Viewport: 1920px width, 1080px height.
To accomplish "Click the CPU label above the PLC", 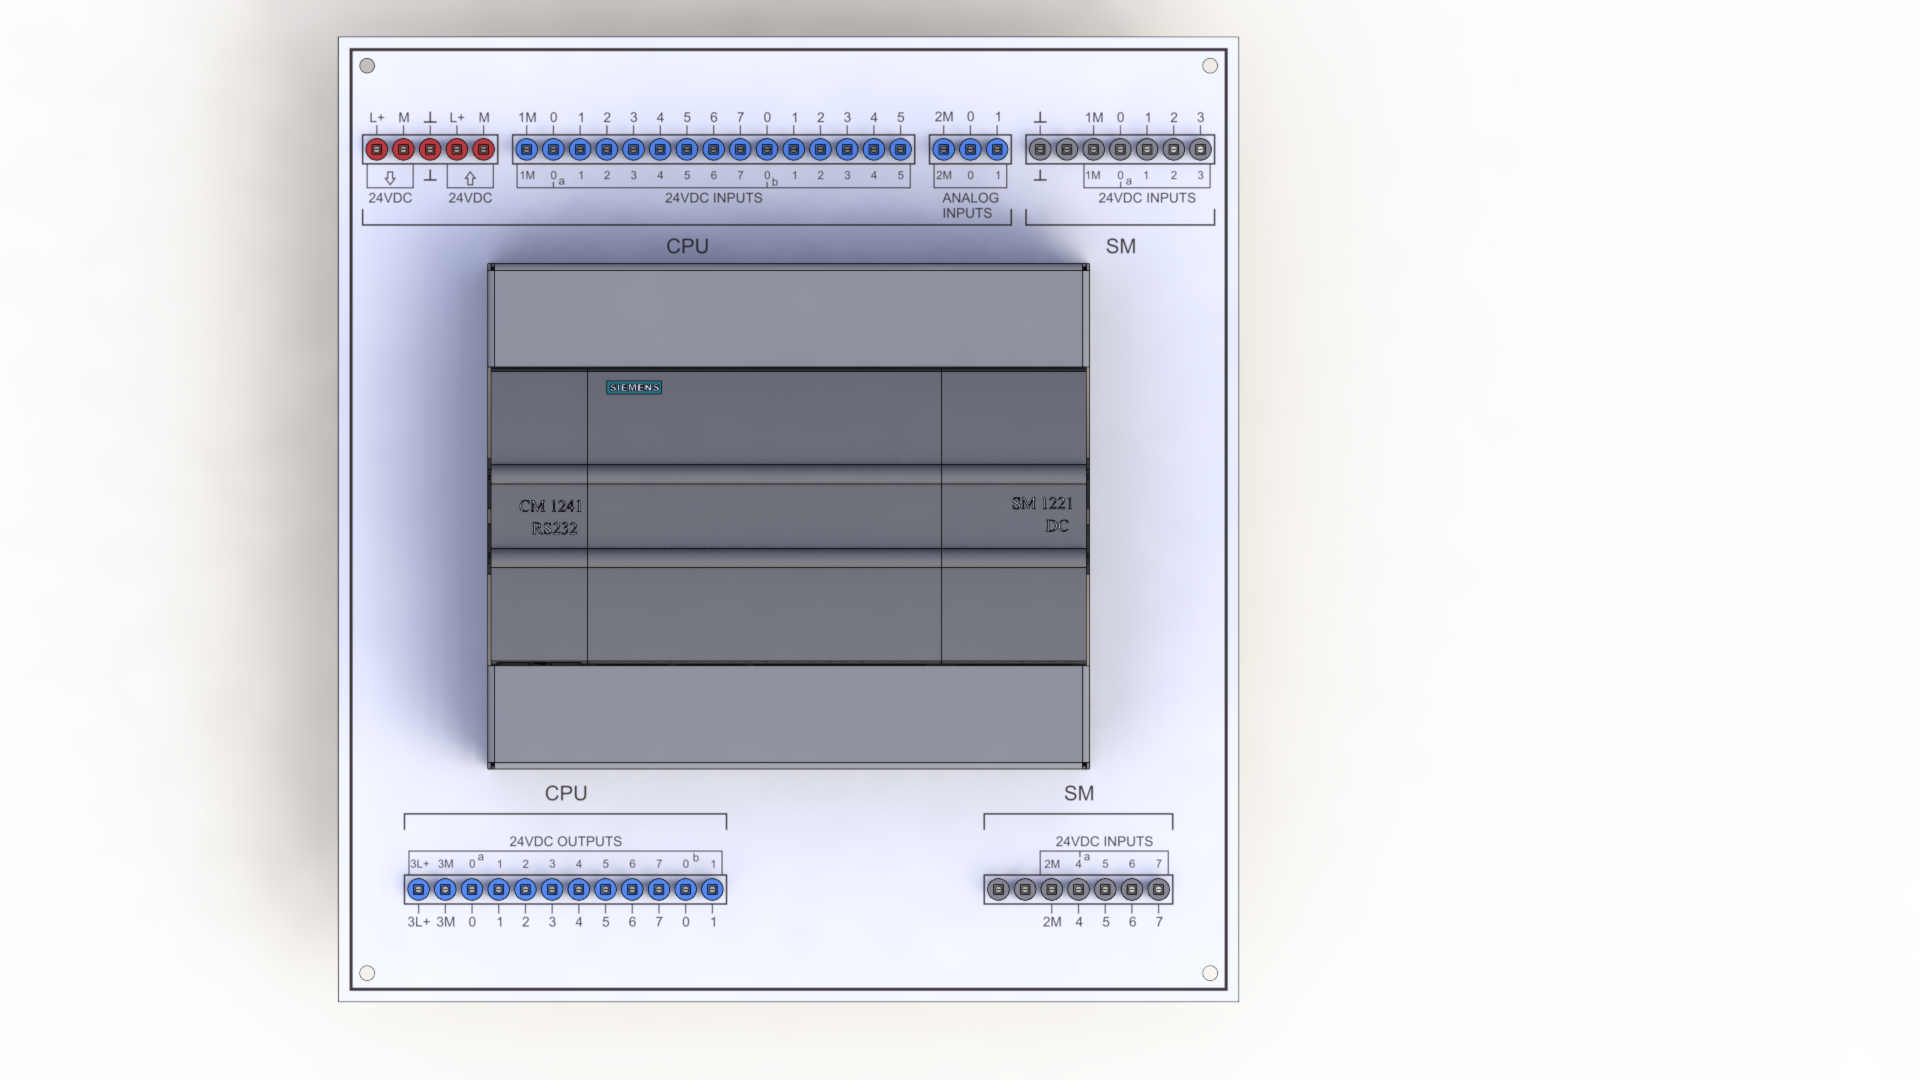I will (x=687, y=247).
